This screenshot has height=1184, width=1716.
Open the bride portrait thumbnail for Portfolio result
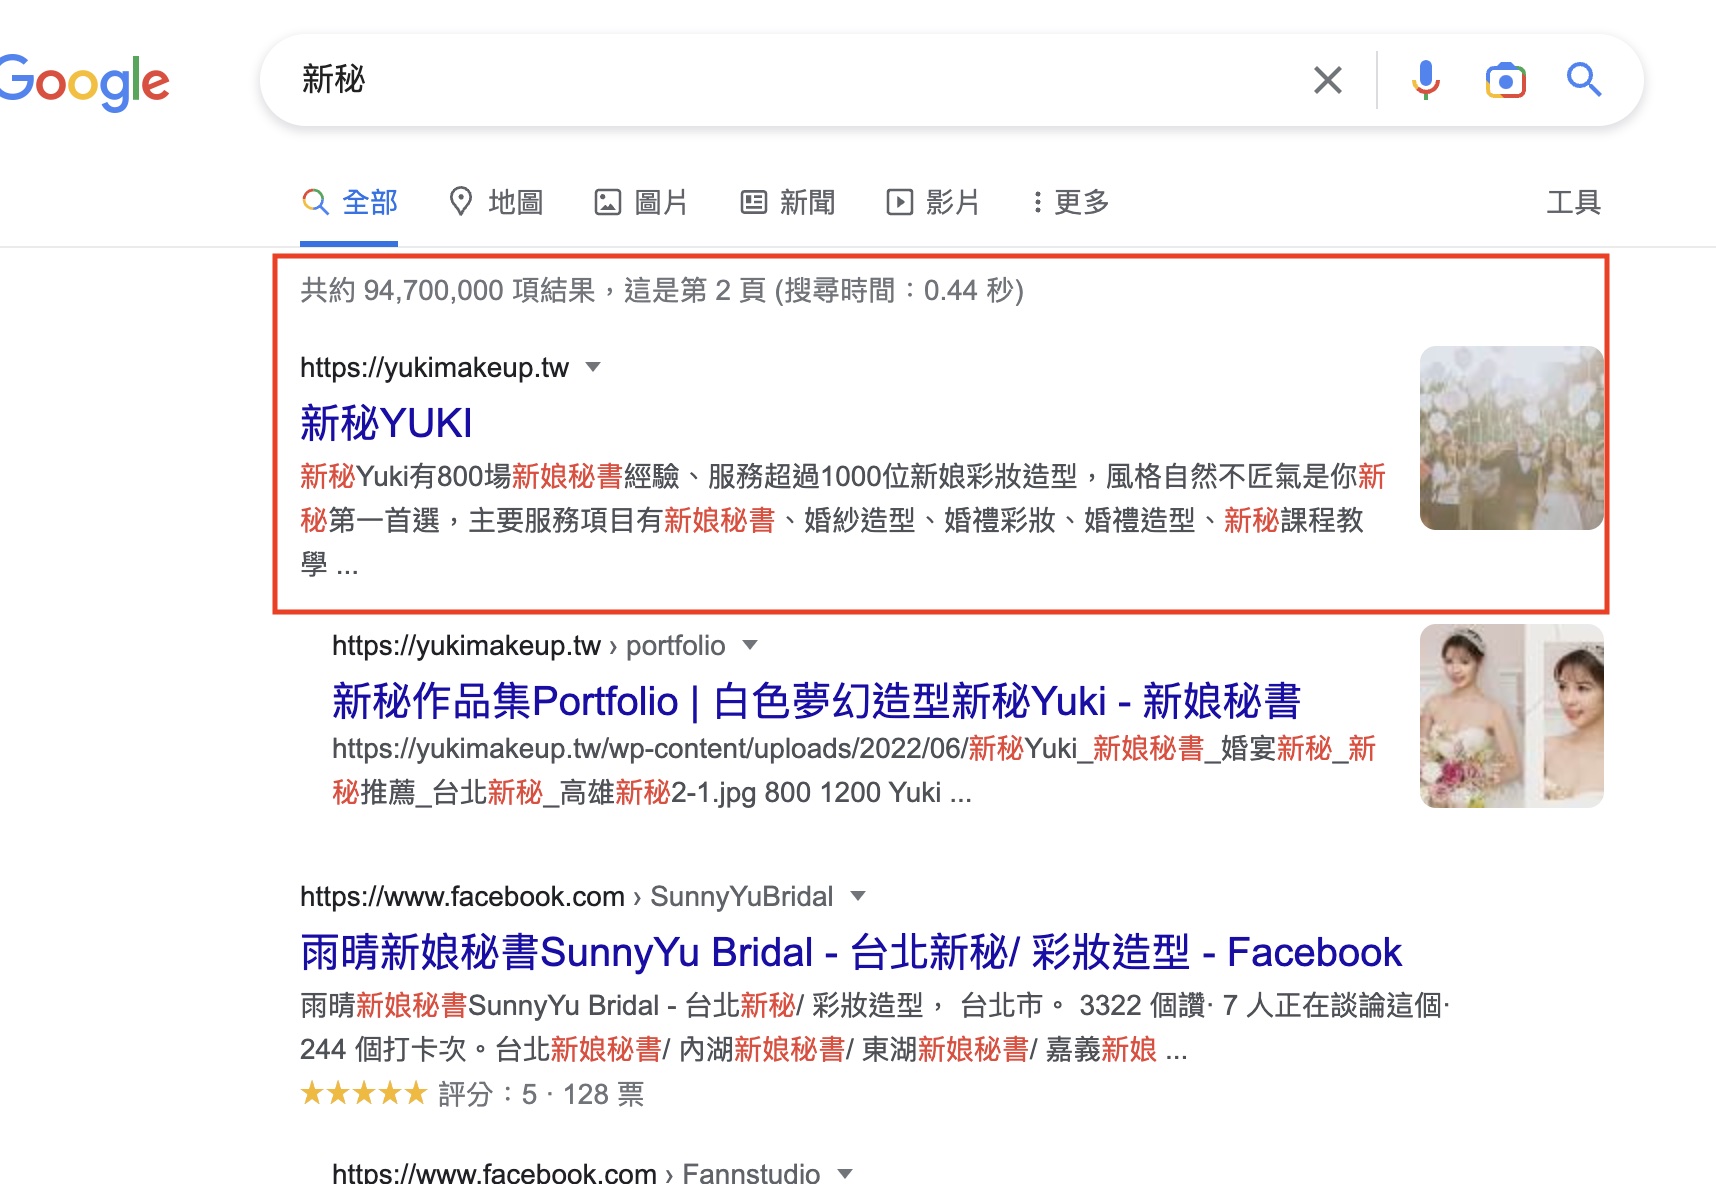point(1511,716)
